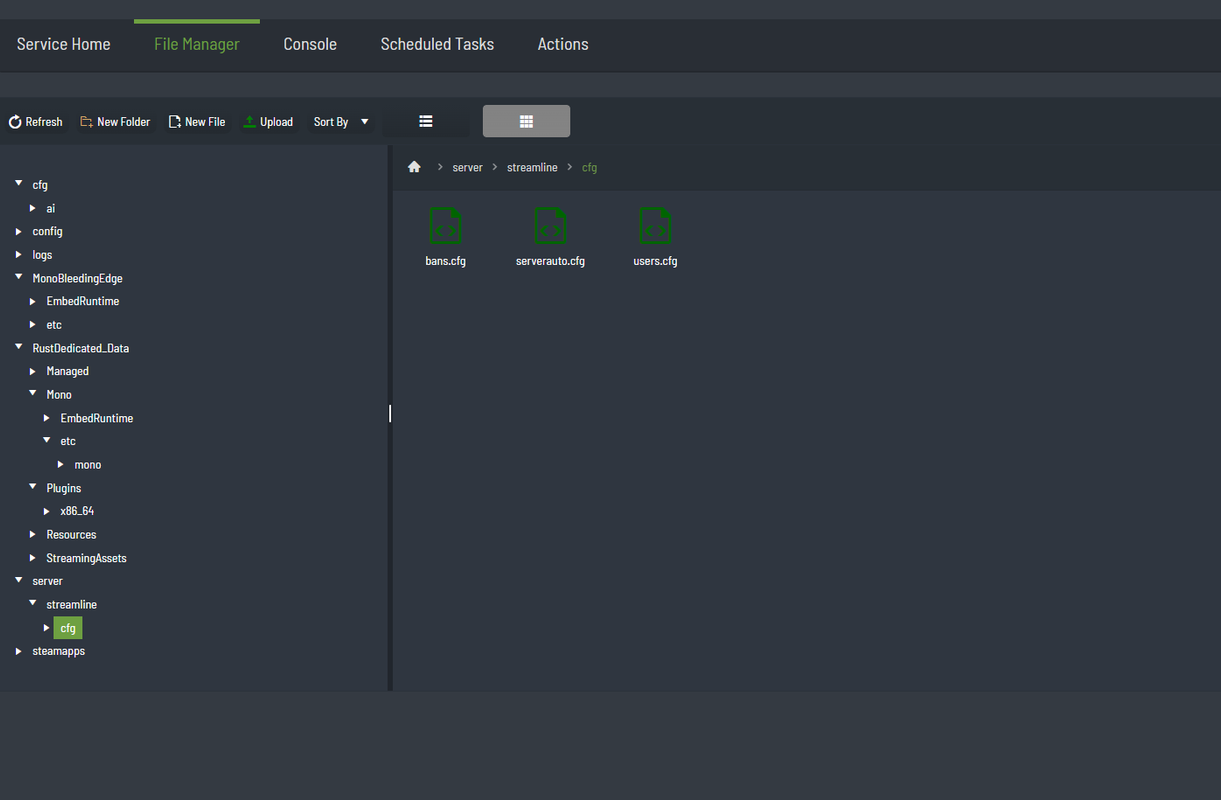Expand the steamapps folder arrow
Viewport: 1221px width, 800px height.
point(19,651)
